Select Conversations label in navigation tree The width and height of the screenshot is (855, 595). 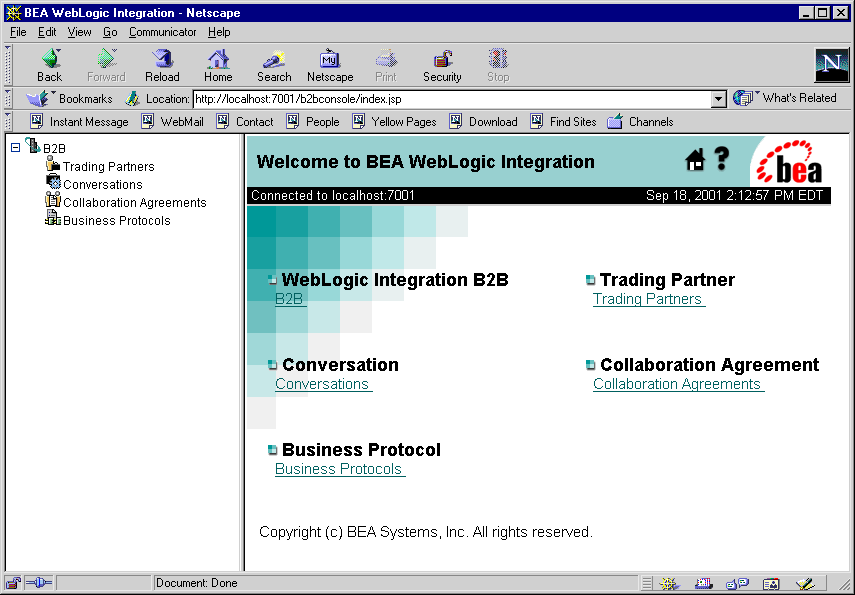pos(103,184)
